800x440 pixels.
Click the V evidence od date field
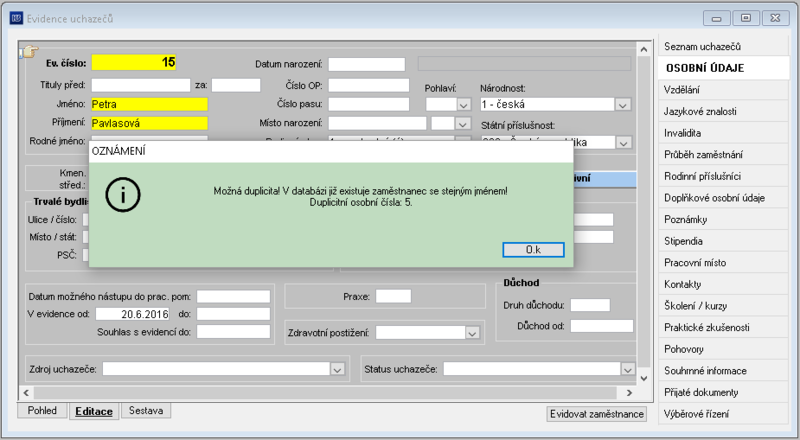click(x=135, y=314)
